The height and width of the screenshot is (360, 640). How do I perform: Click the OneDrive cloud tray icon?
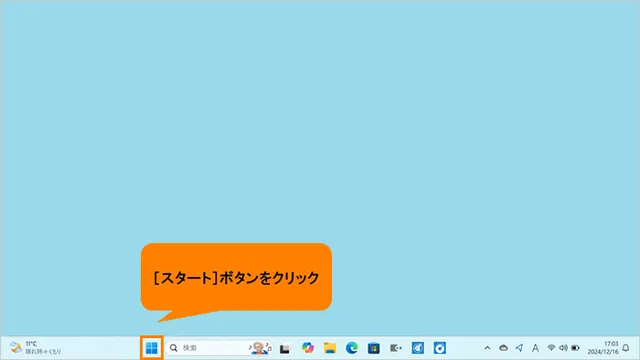[x=503, y=348]
